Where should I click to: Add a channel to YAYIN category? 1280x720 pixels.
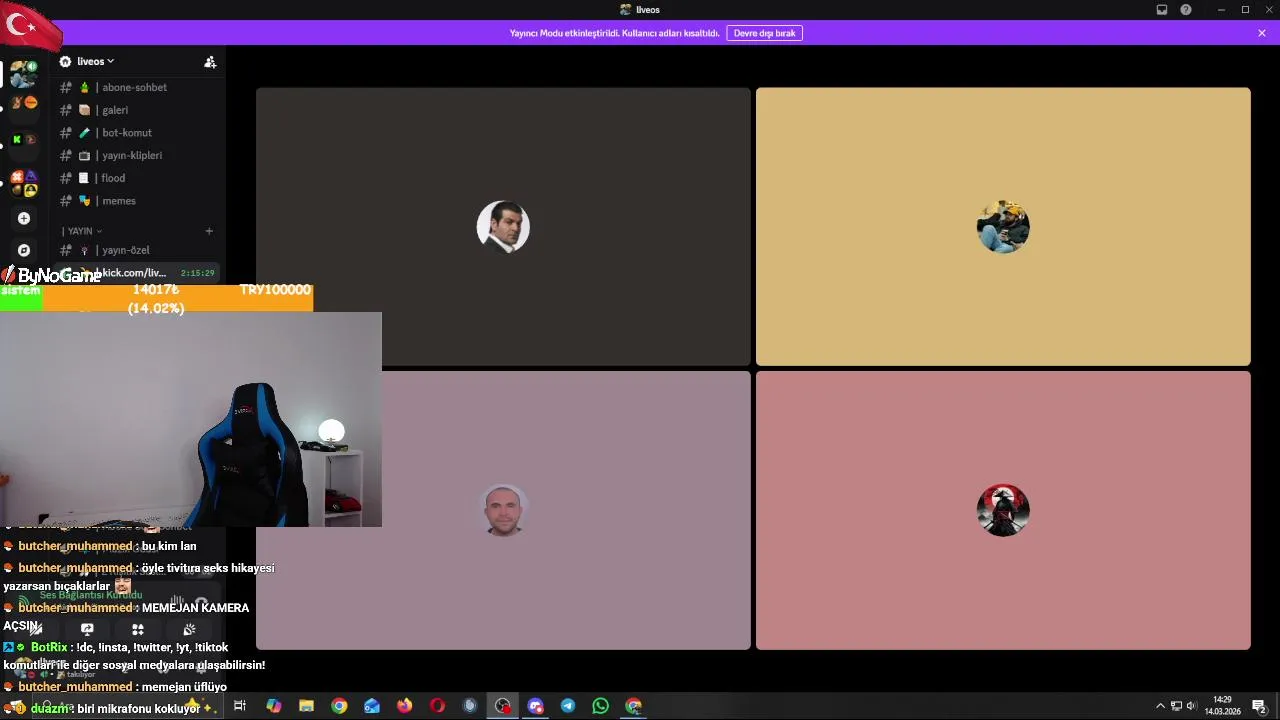tap(209, 231)
